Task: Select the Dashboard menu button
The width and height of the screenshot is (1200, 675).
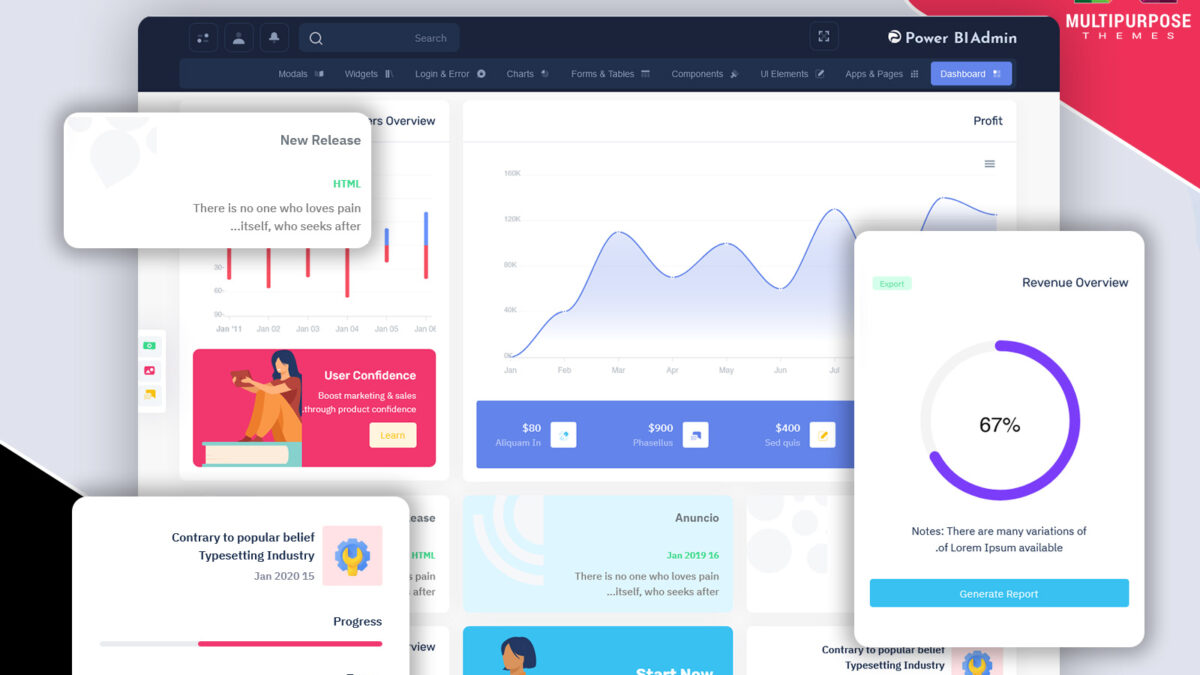Action: (x=971, y=74)
